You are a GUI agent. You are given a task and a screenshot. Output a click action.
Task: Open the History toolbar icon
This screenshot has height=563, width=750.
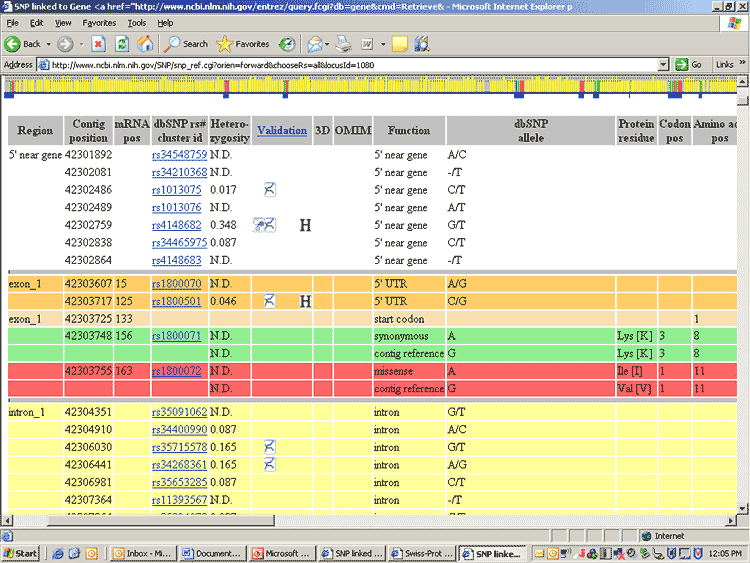287,44
